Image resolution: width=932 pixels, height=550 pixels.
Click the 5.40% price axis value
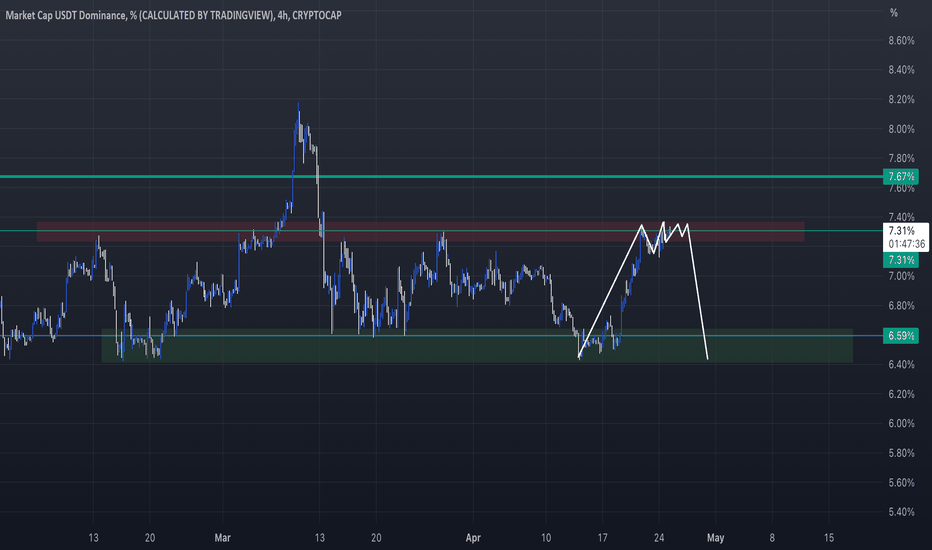(x=901, y=512)
